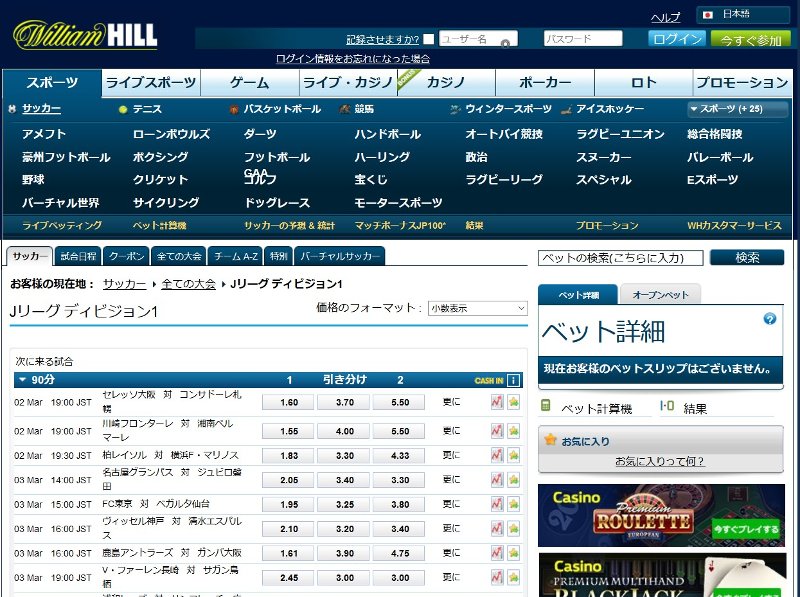Favorite star for FC東京 match
Viewport: 800px width, 597px height.
tap(513, 504)
